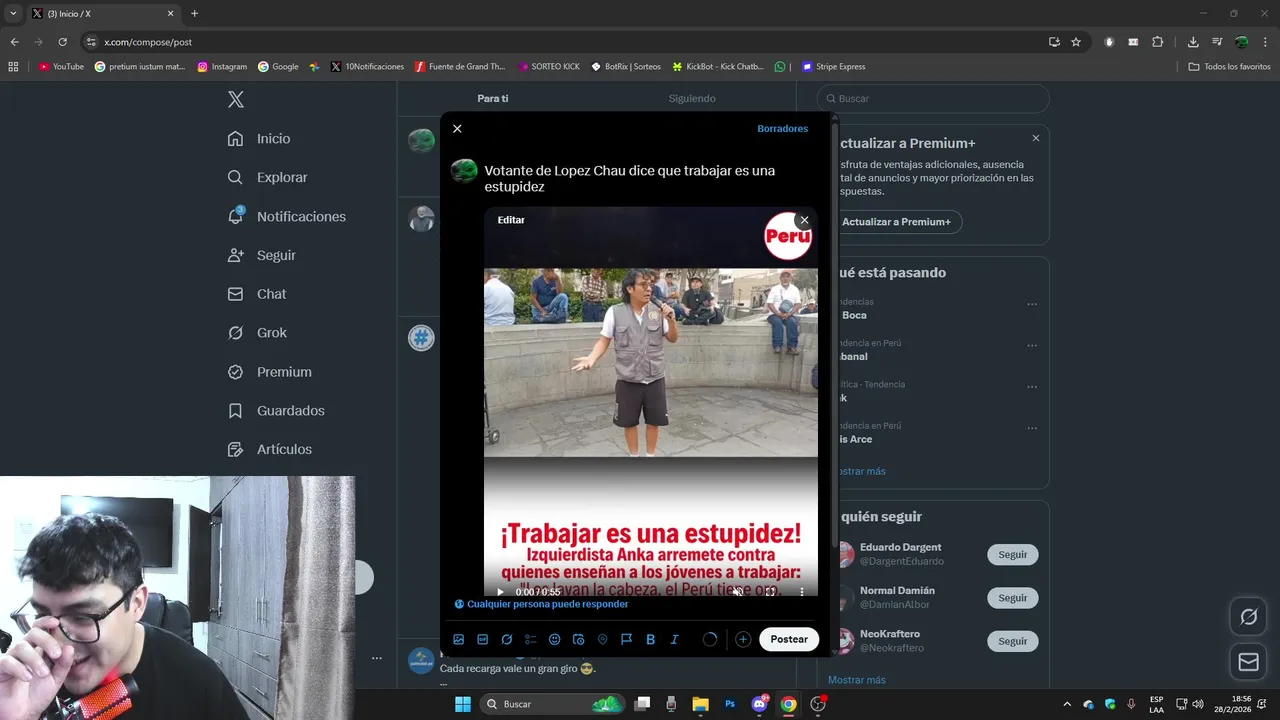This screenshot has width=1280, height=720.
Task: Unmute the attached video
Action: pos(736,592)
